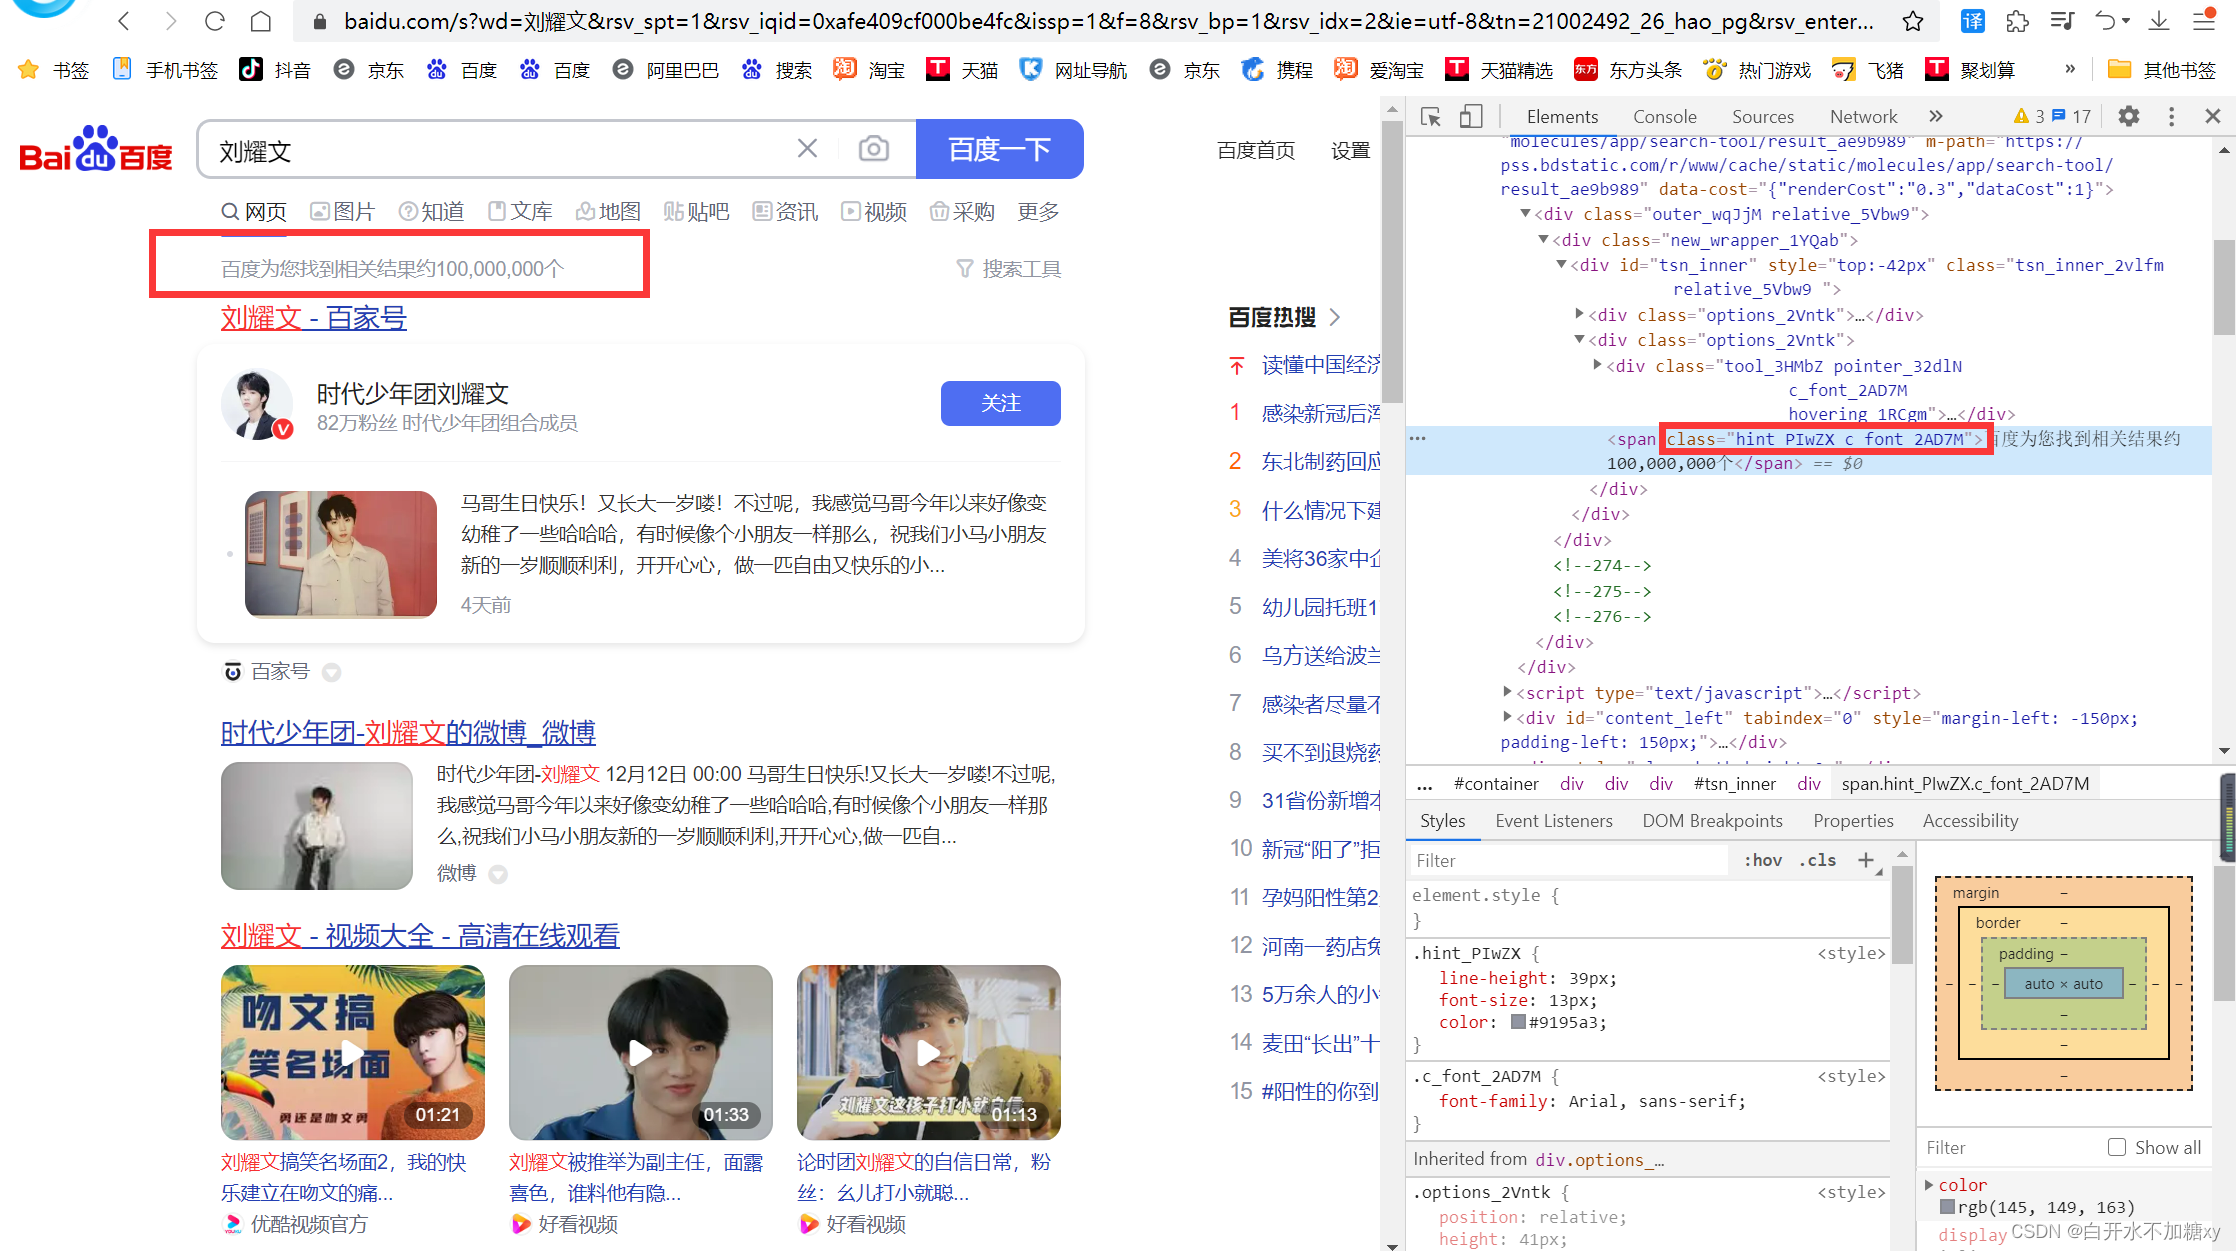Screen dimensions: 2236x1251
Task: Click 百度一下 search button
Action: tap(999, 149)
